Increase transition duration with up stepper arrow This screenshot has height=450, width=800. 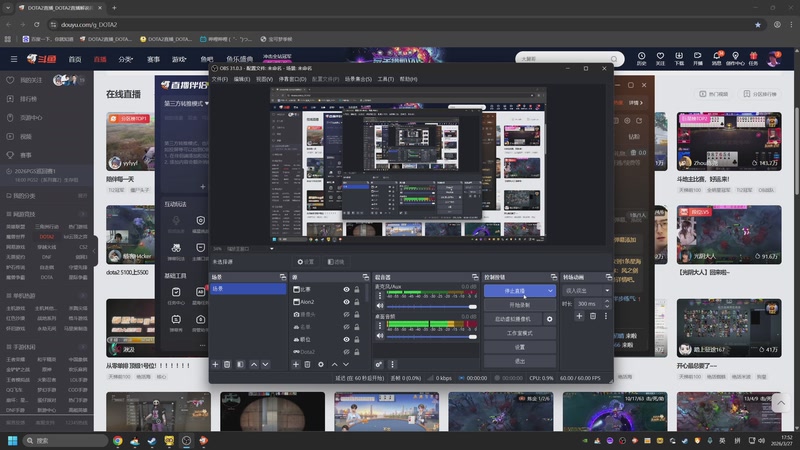point(607,301)
